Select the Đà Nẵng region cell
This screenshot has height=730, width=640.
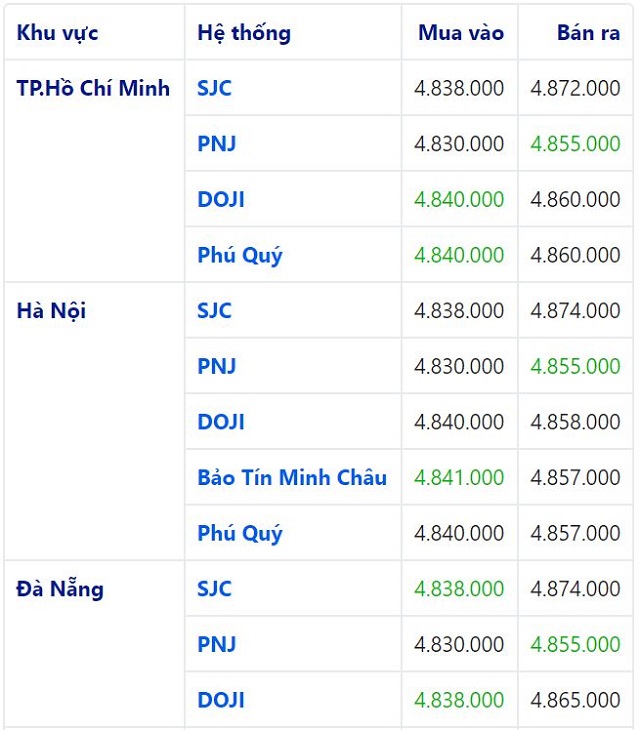pyautogui.click(x=60, y=589)
